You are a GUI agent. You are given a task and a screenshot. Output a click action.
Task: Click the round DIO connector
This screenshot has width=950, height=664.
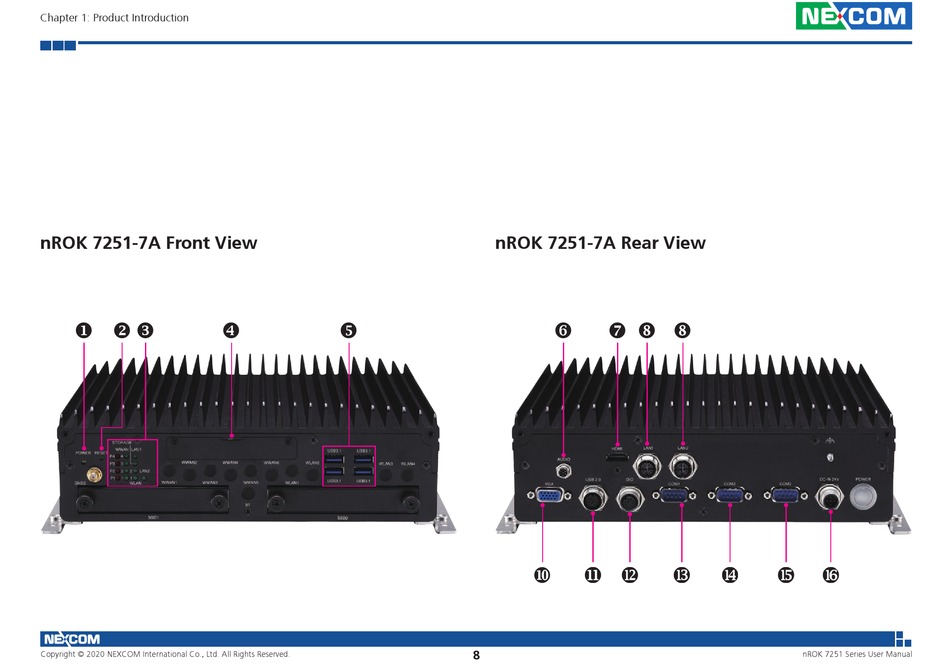[629, 499]
